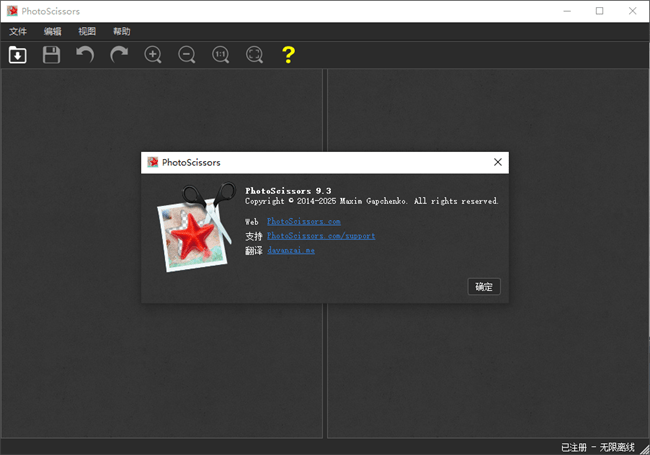The image size is (650, 455).
Task: Close the PhotoScissors about dialog
Action: coord(497,162)
